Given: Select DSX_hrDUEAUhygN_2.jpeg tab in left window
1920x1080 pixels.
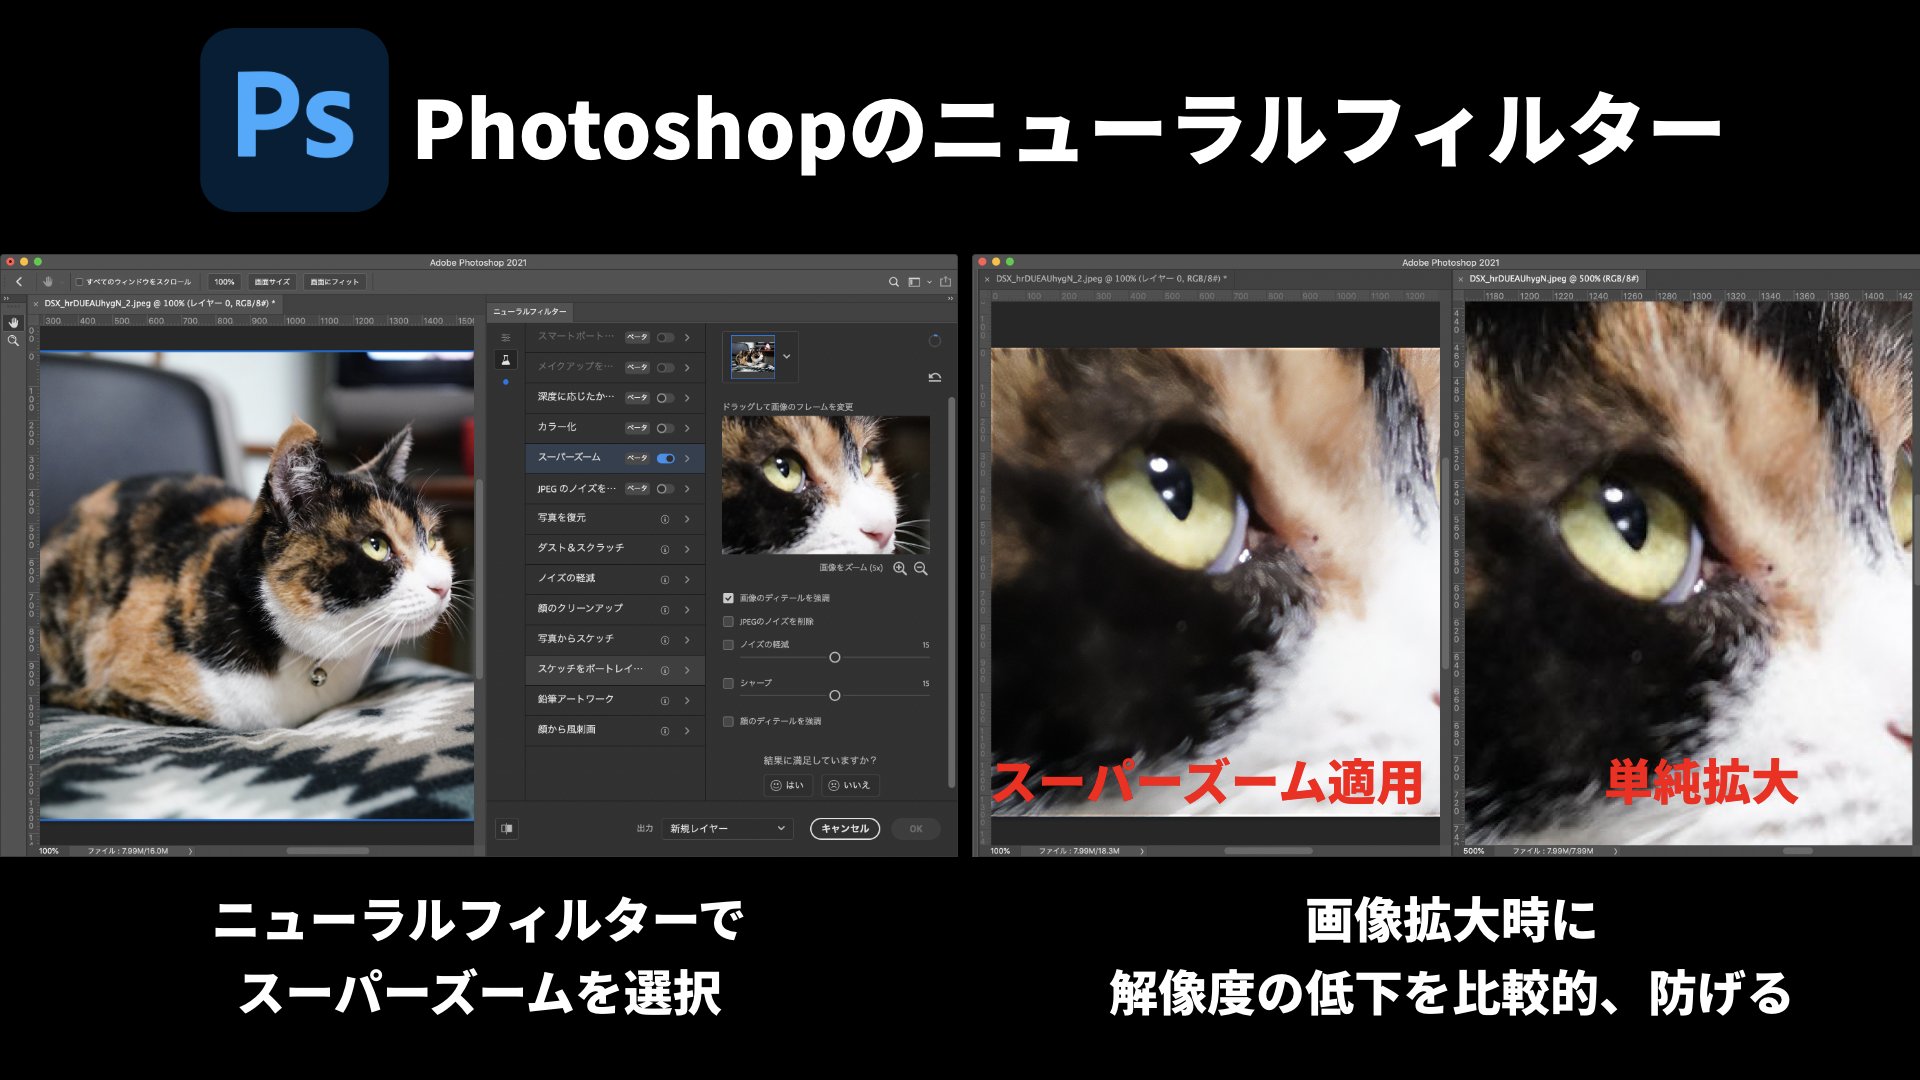Looking at the screenshot, I should pyautogui.click(x=159, y=303).
